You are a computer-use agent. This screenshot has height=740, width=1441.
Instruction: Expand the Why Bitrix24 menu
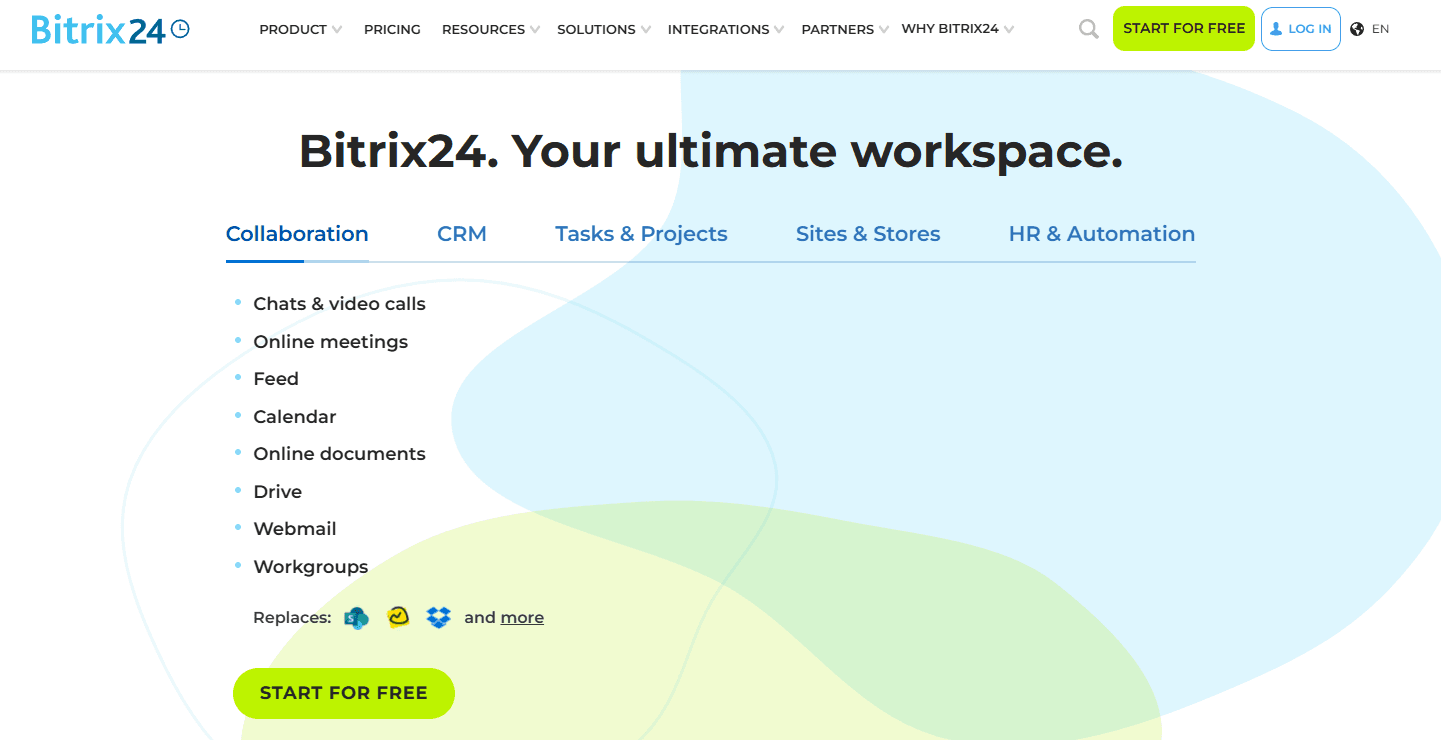[x=957, y=29]
